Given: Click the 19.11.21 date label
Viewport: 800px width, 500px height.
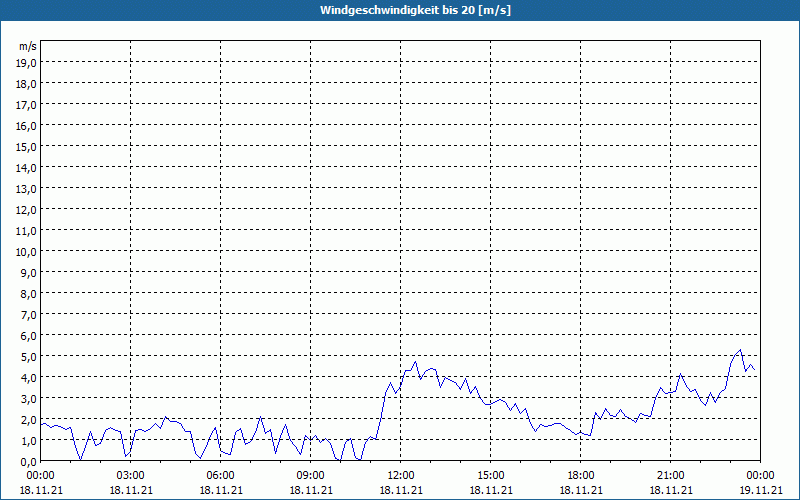Looking at the screenshot, I should point(761,490).
